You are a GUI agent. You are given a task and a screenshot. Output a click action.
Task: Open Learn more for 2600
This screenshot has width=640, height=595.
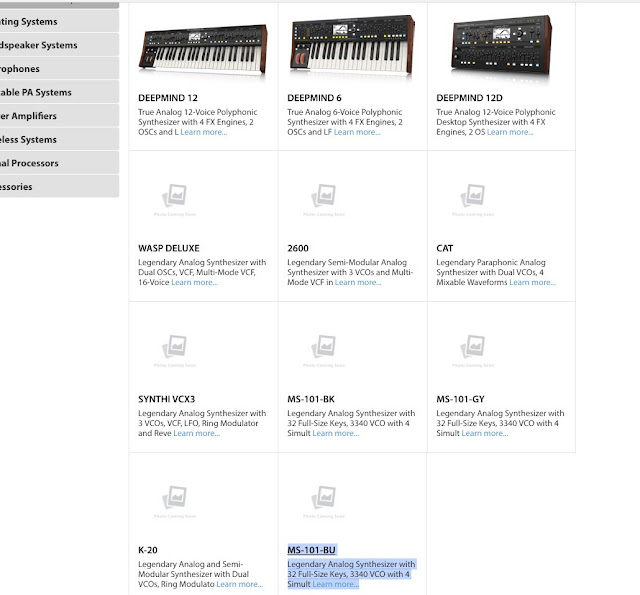[358, 282]
